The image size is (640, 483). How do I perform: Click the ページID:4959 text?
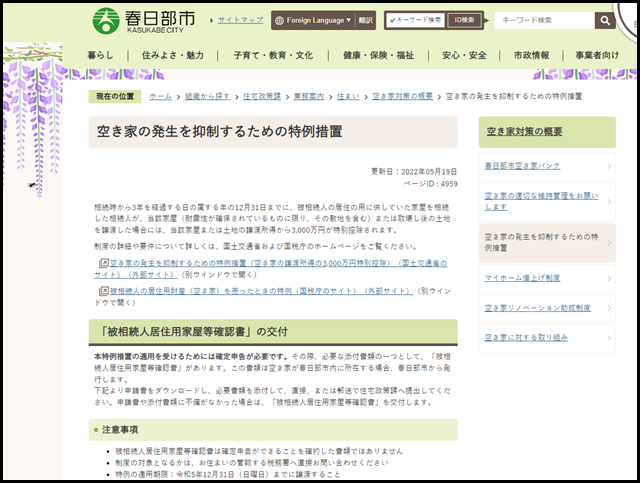point(431,184)
